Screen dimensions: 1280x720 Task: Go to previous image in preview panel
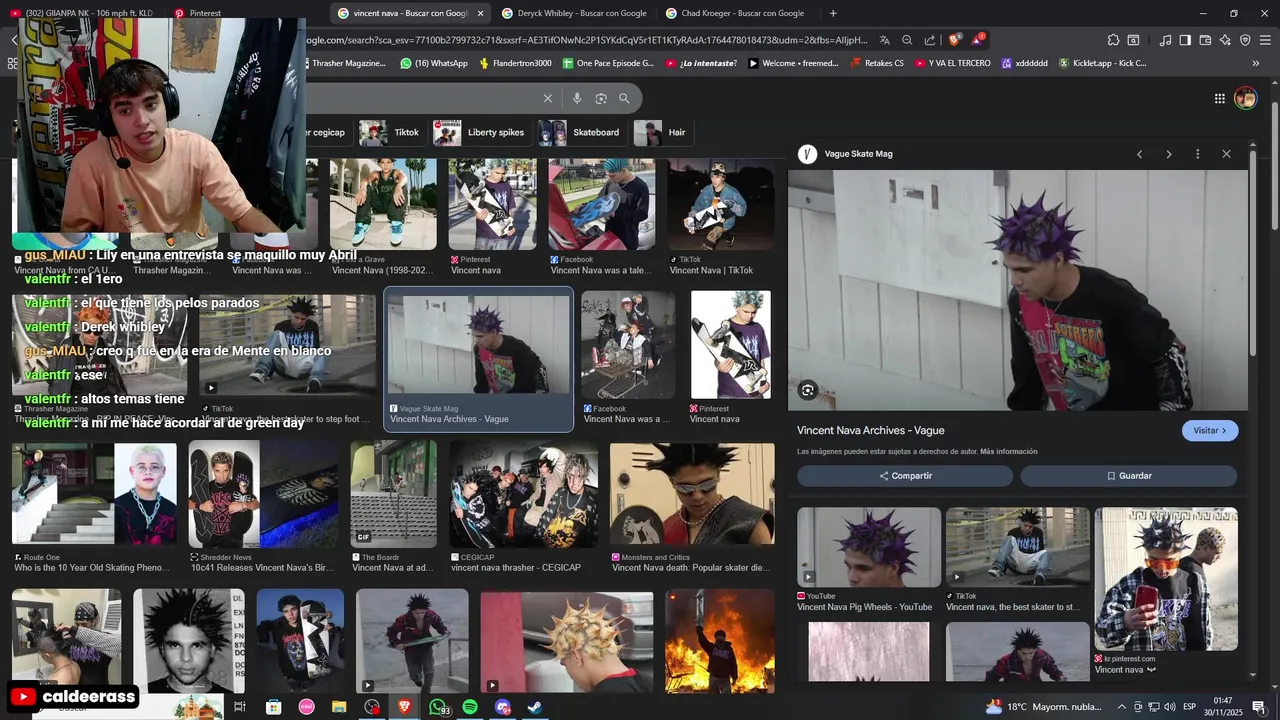tap(1139, 154)
